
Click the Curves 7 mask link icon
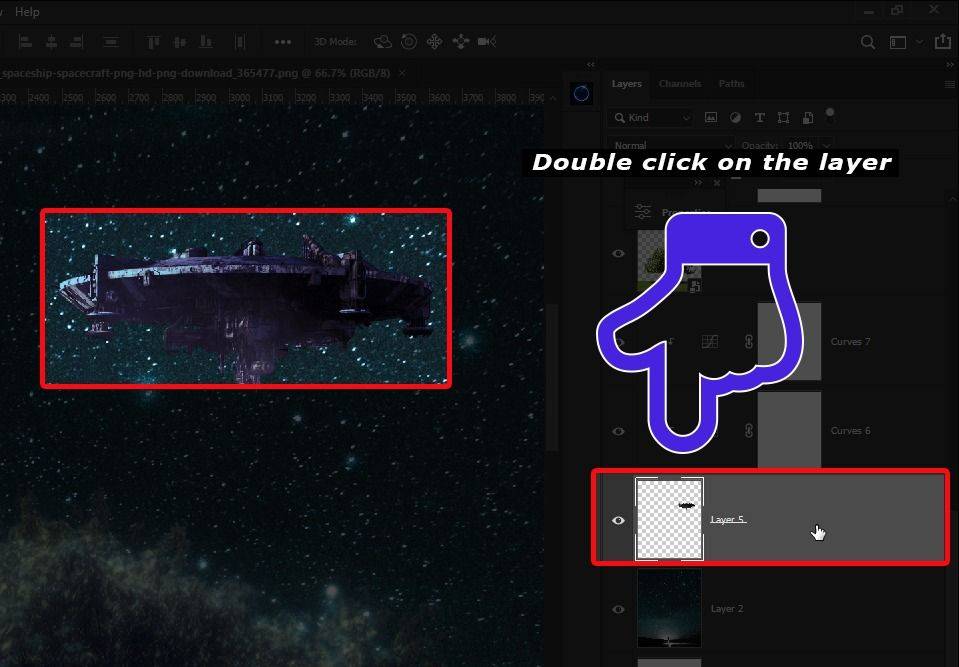tap(749, 342)
